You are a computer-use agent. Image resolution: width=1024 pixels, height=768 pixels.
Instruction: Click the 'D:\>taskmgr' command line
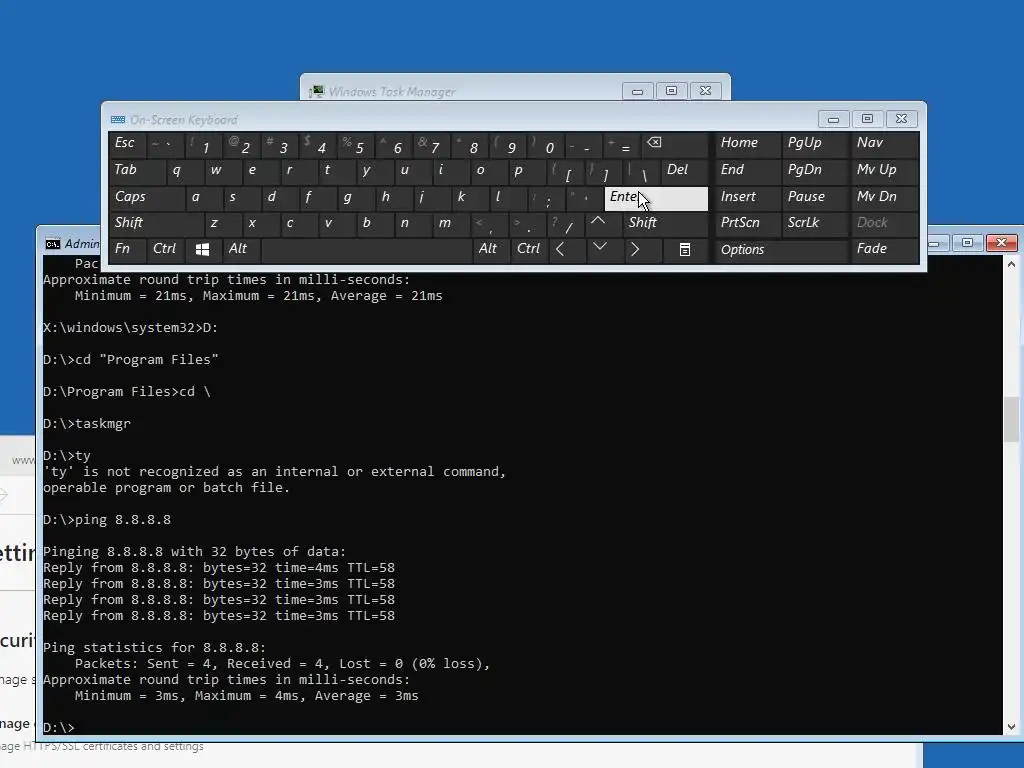pos(87,424)
